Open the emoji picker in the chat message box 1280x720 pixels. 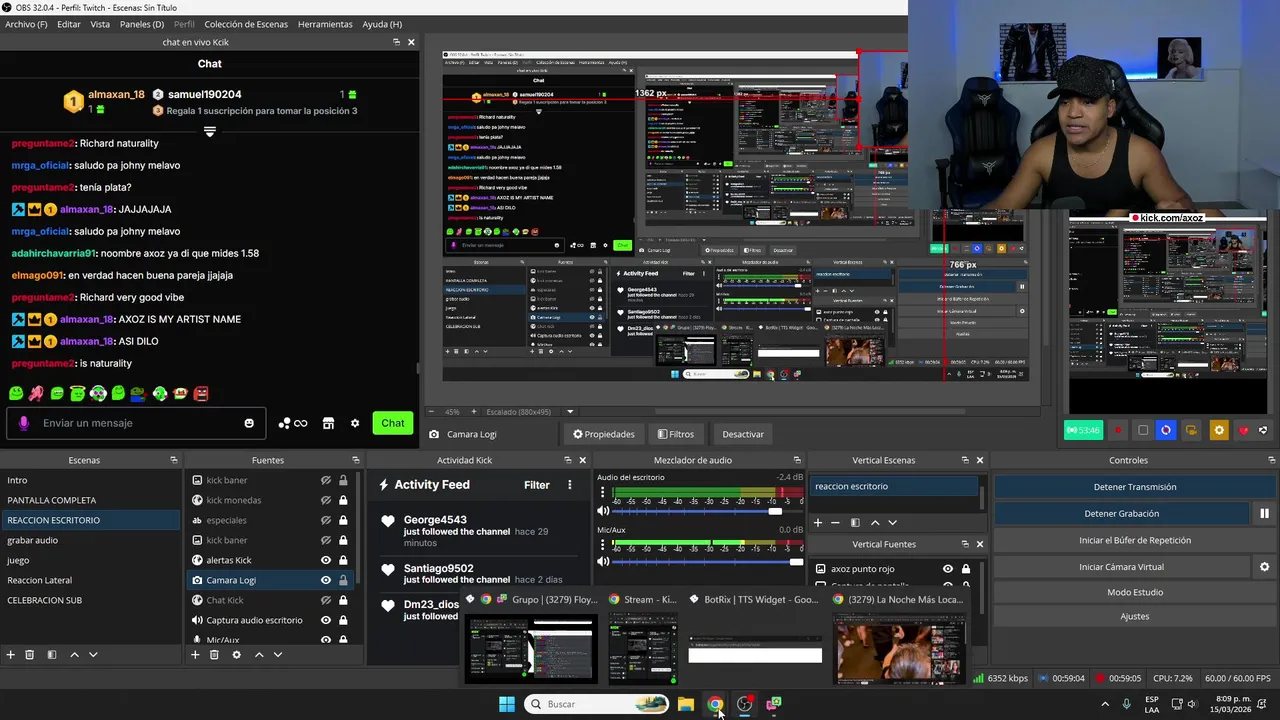tap(249, 423)
